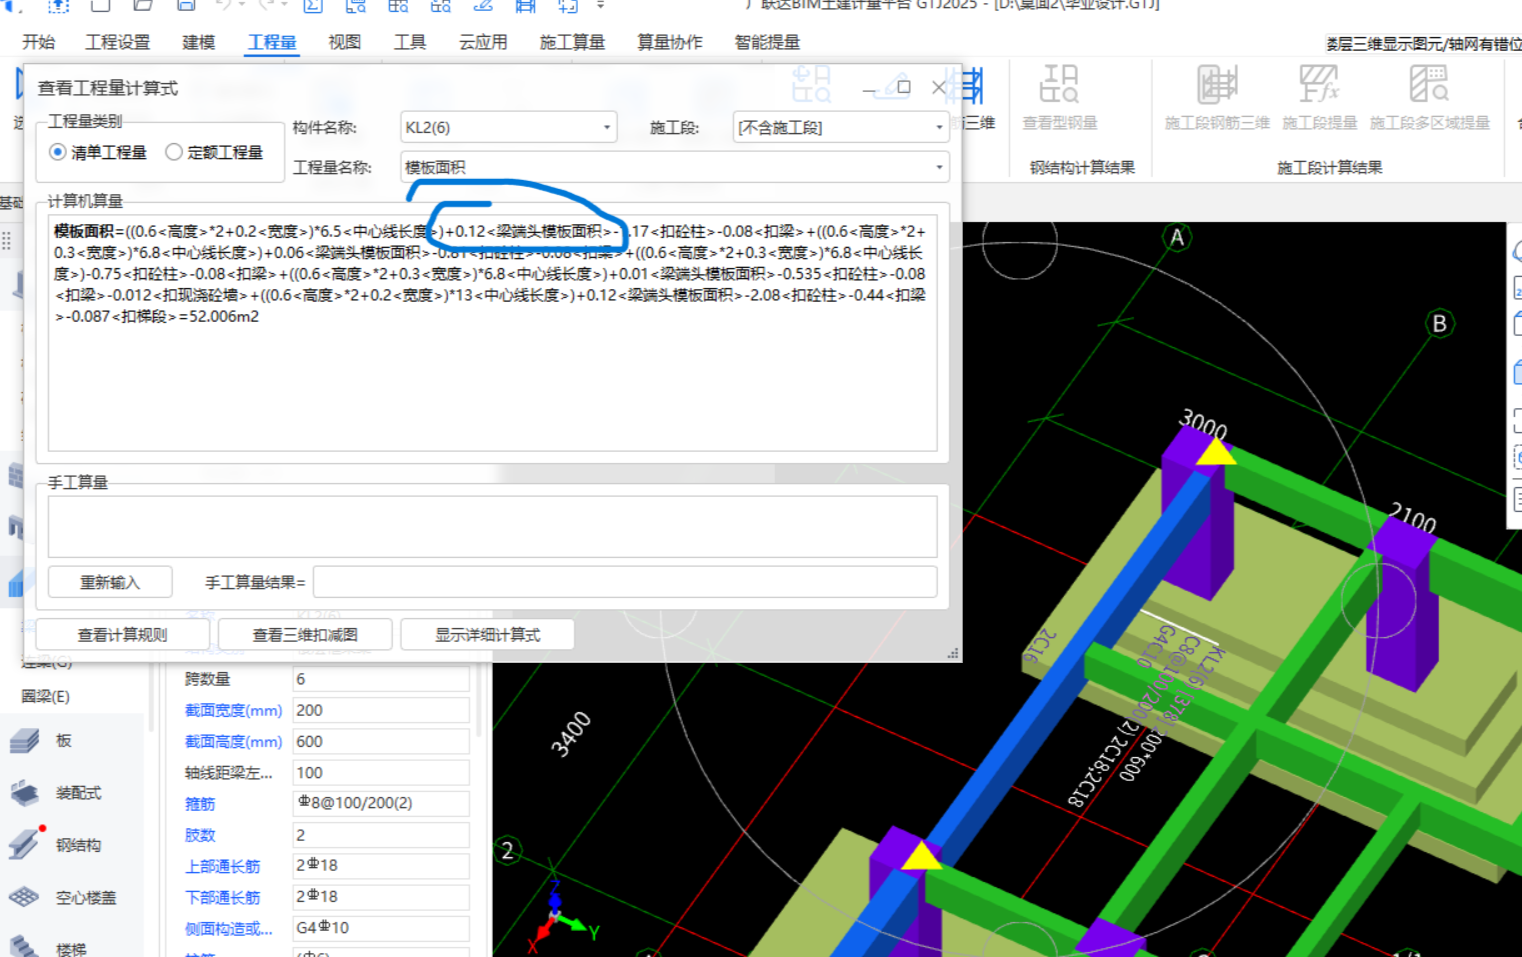
Task: Click the 查看计算规则 button
Action: (123, 635)
